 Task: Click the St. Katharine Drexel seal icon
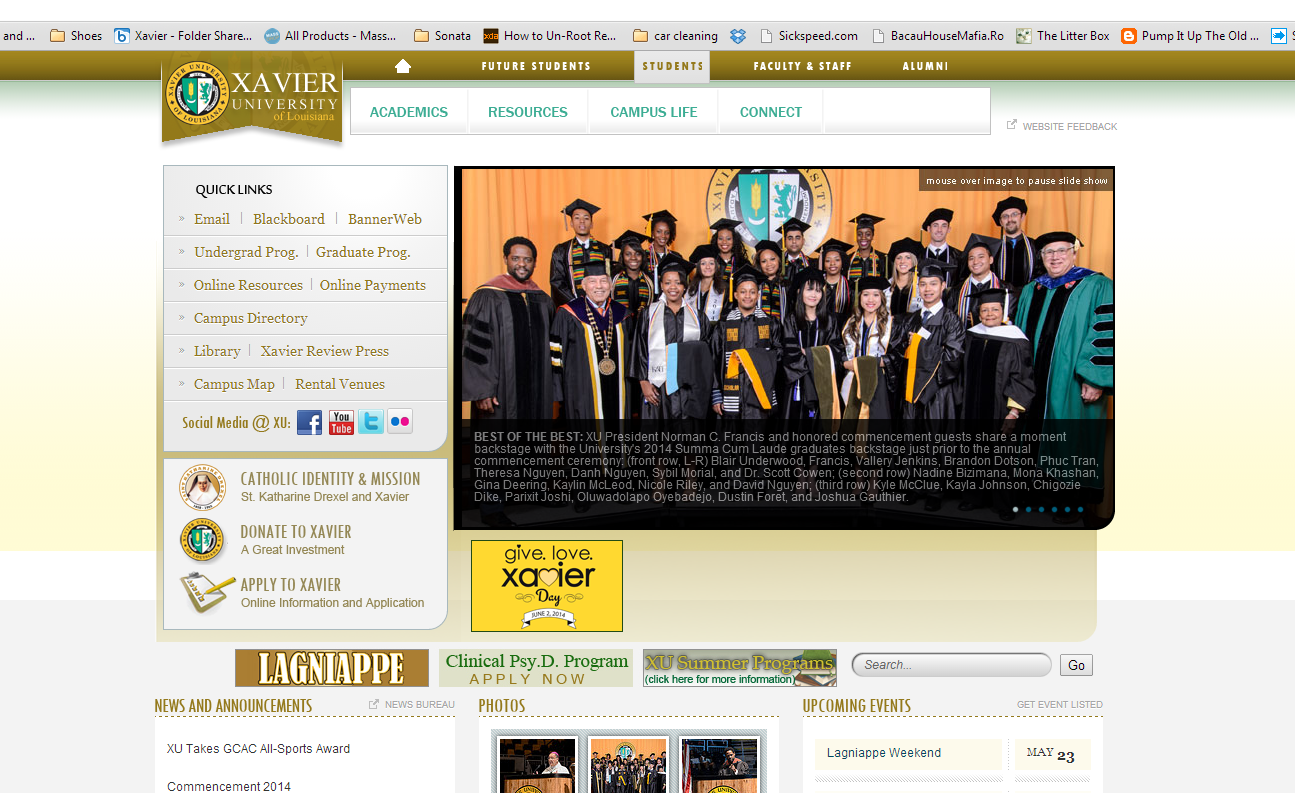pyautogui.click(x=203, y=488)
